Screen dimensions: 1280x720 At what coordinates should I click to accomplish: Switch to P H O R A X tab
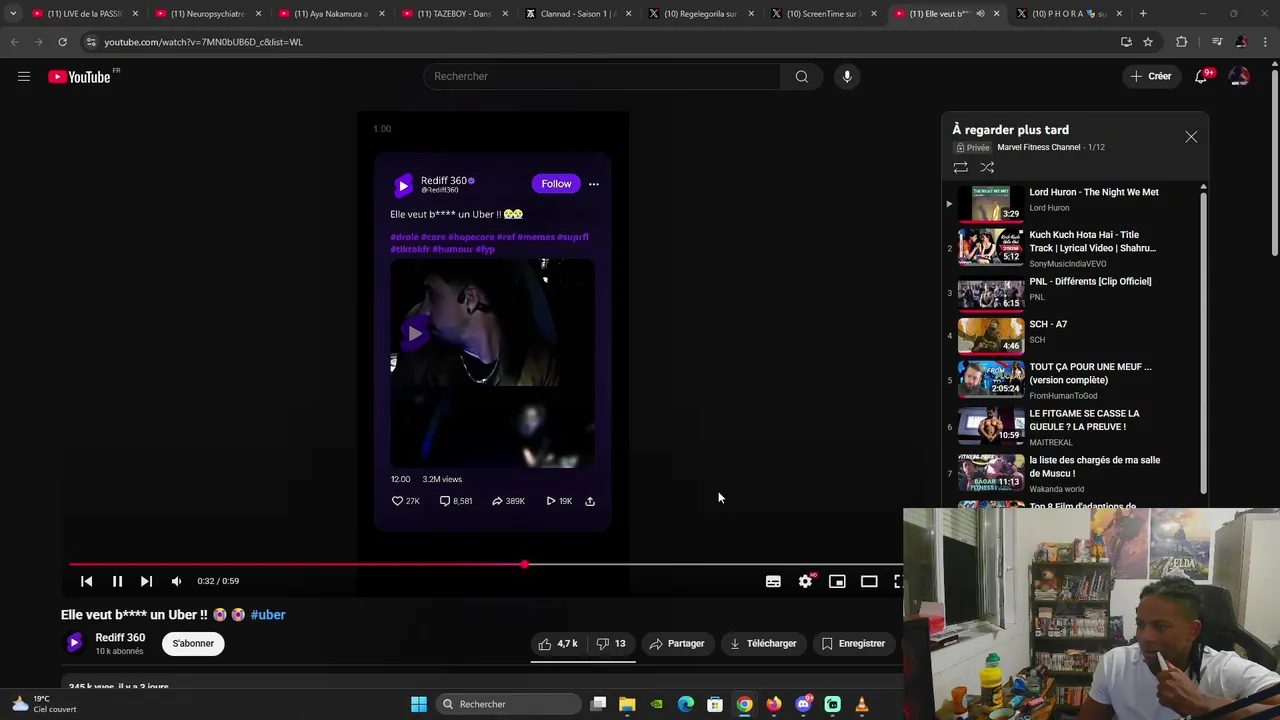[x=1069, y=14]
